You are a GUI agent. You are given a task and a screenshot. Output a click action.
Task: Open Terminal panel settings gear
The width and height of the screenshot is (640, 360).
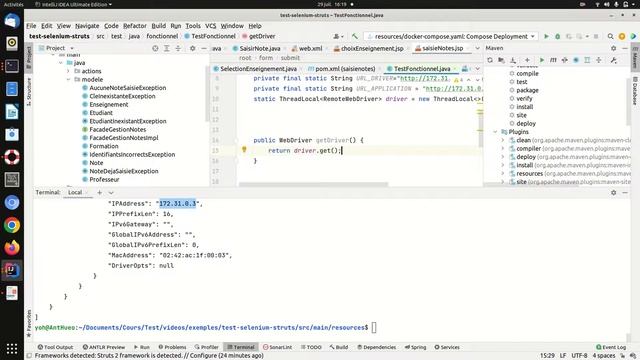click(x=613, y=192)
